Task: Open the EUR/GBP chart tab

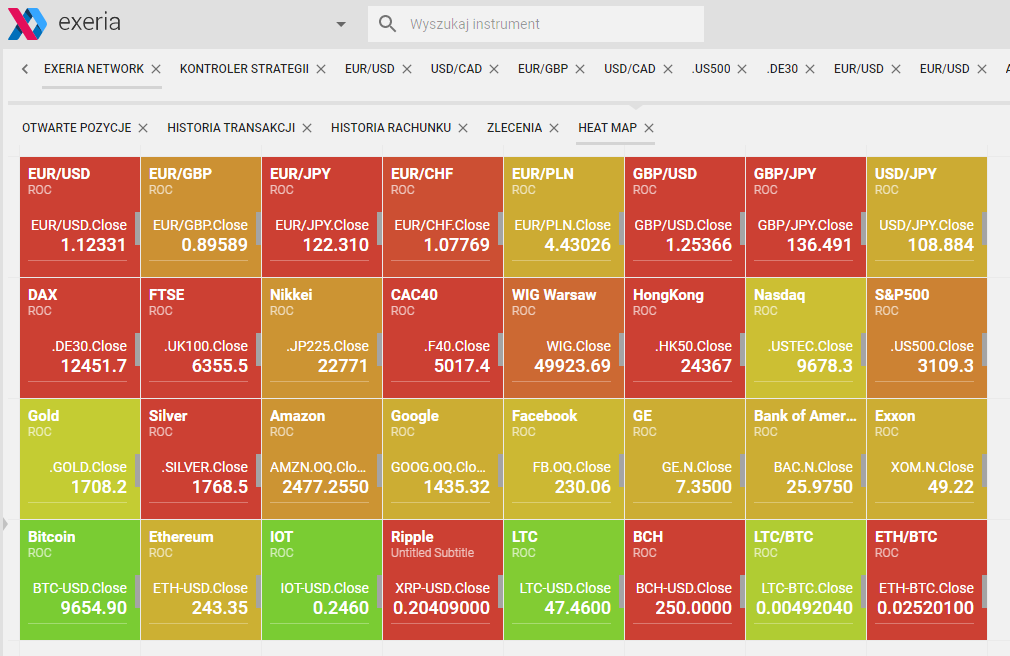Action: click(x=543, y=69)
